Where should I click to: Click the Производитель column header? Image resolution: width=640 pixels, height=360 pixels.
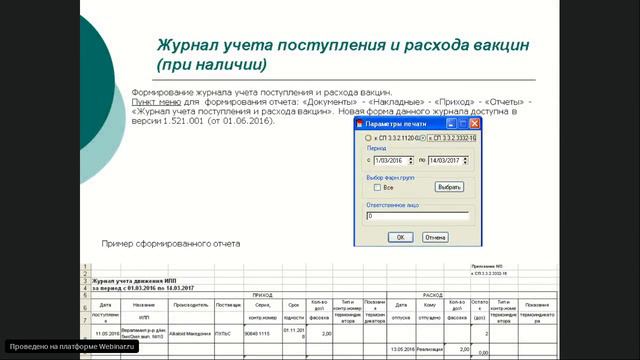tap(191, 305)
